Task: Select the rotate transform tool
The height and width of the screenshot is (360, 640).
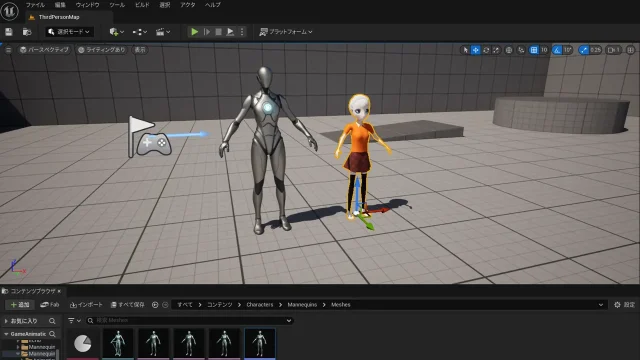Action: (486, 50)
